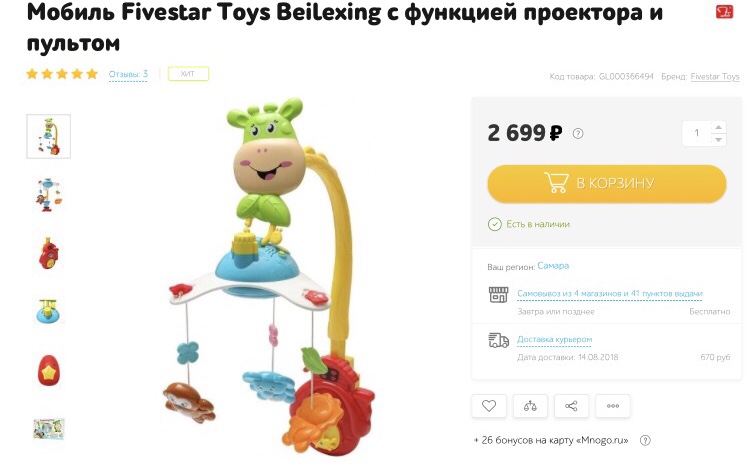Select the packaging box thumbnail
750x473 pixels.
click(49, 429)
